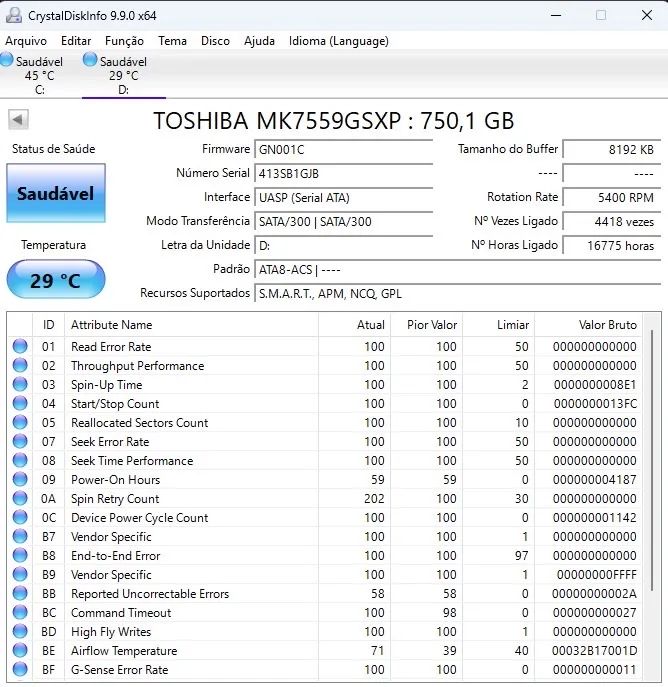Open the Disco menu
The width and height of the screenshot is (668, 687).
click(x=215, y=41)
